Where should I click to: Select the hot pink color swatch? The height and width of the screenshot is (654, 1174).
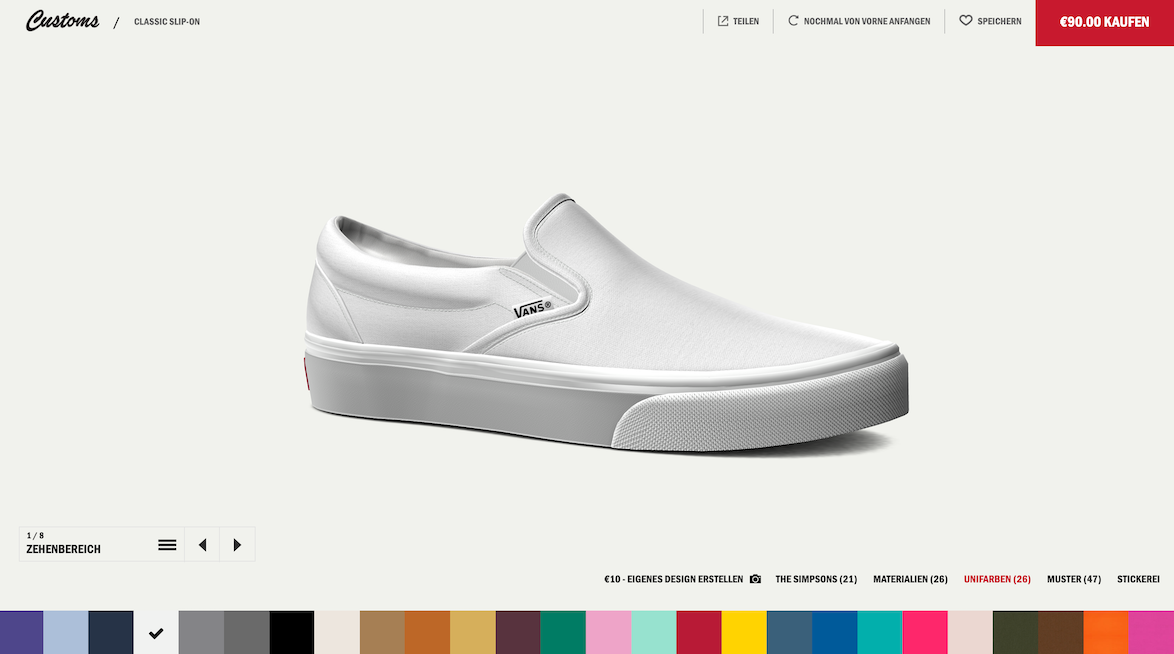pyautogui.click(x=925, y=632)
